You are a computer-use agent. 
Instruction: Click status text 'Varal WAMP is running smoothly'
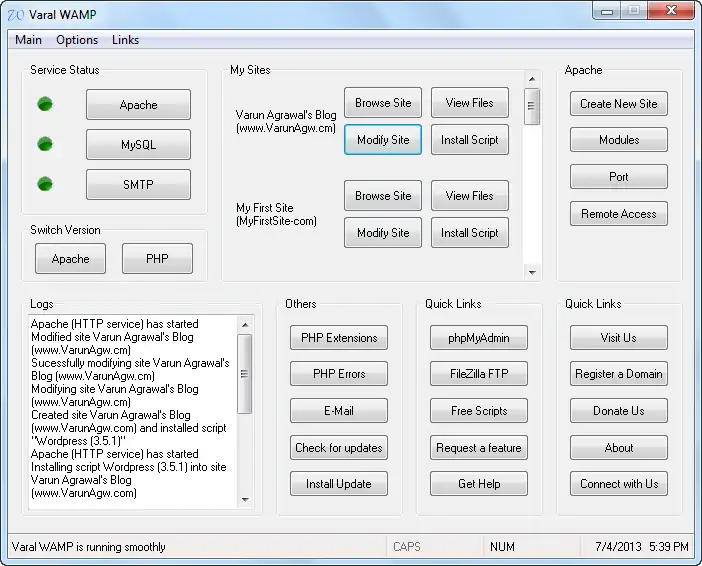89,547
